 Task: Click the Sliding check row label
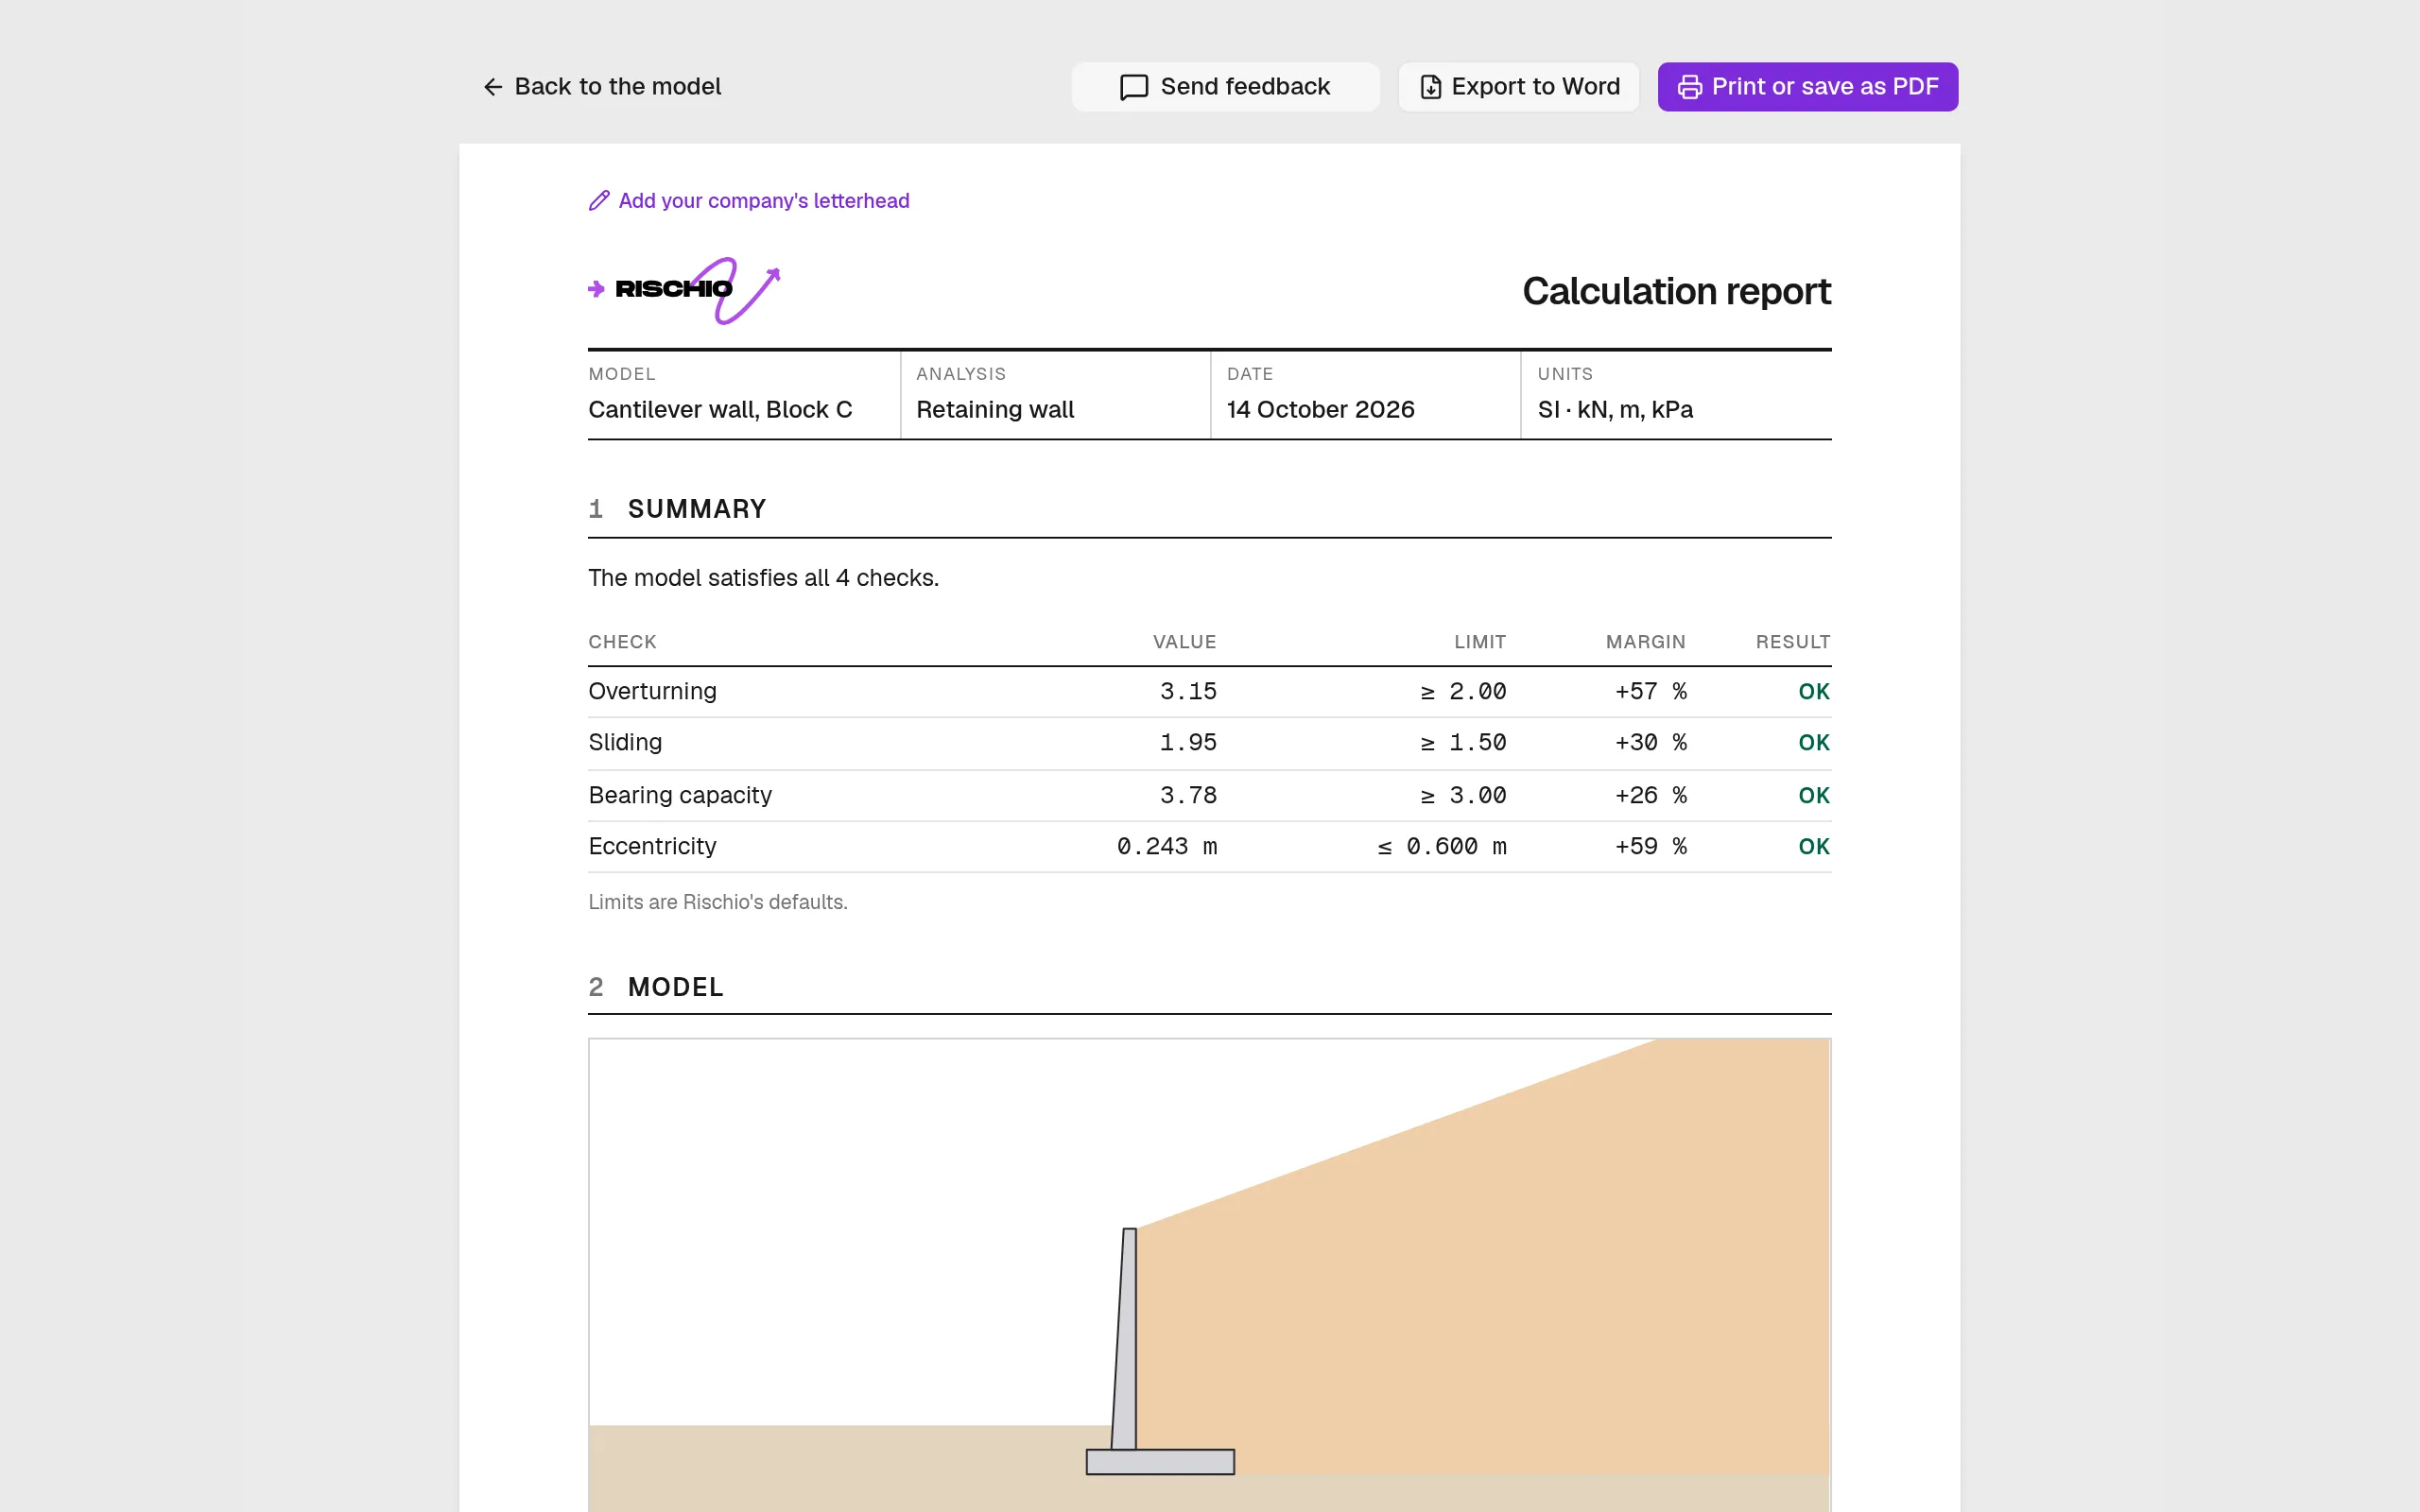(625, 743)
